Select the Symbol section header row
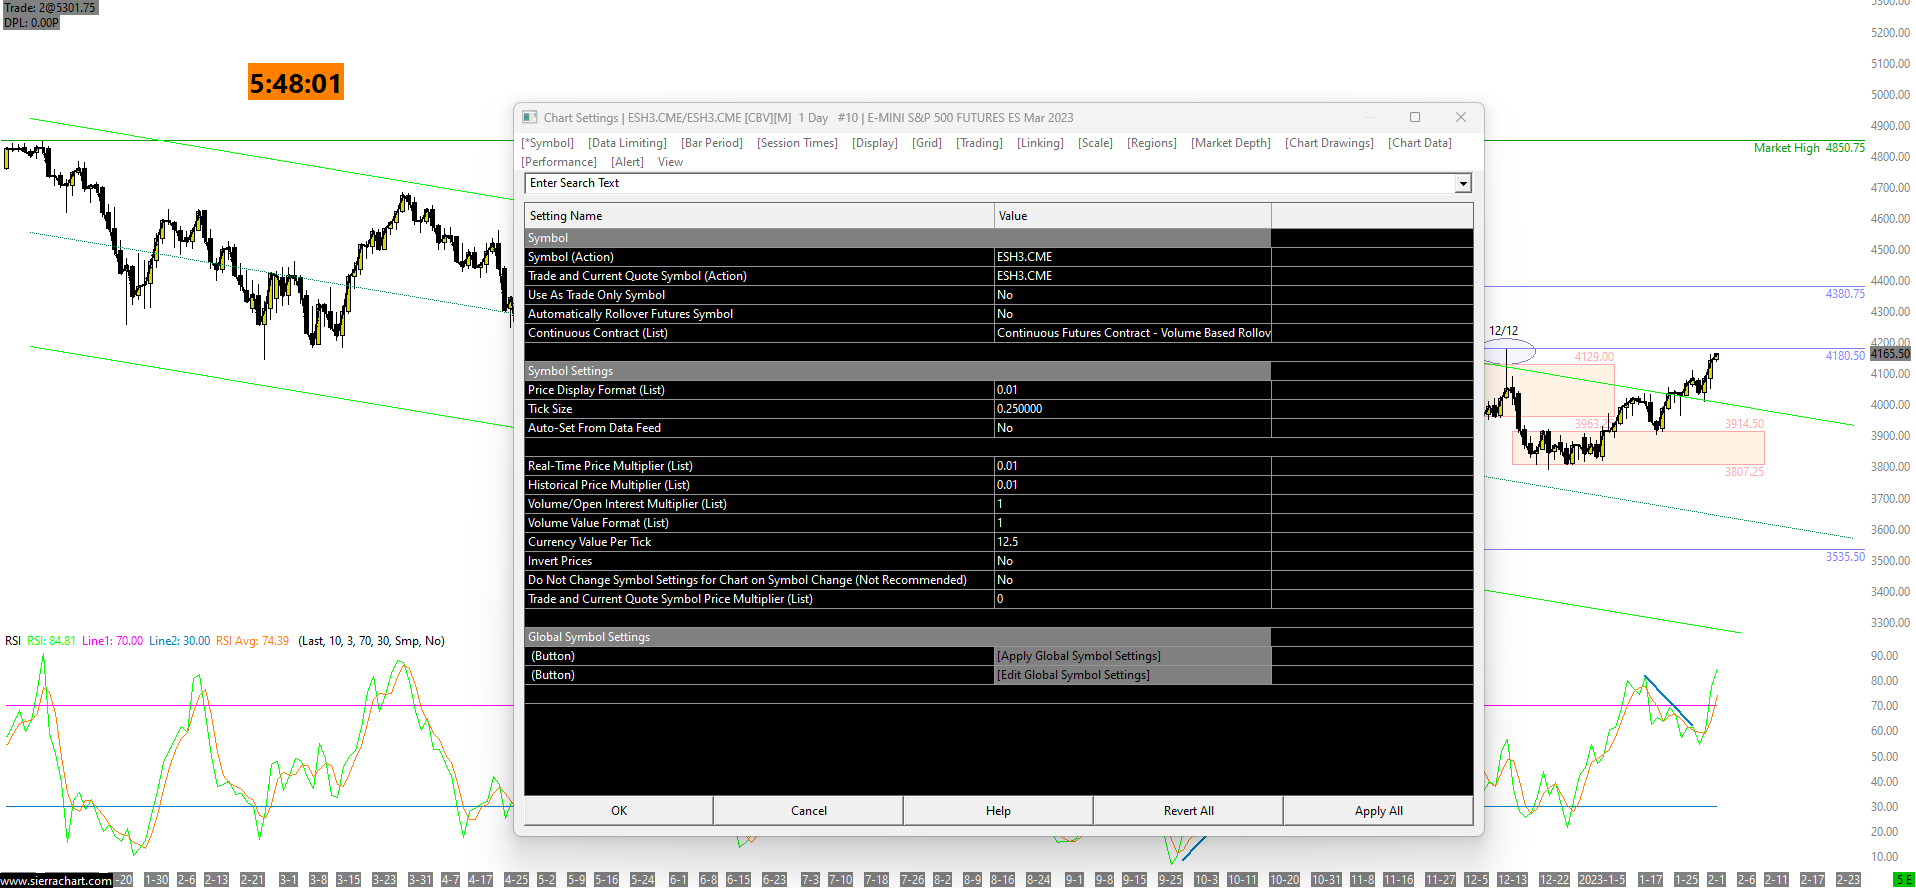The width and height of the screenshot is (1916, 888). tap(898, 238)
